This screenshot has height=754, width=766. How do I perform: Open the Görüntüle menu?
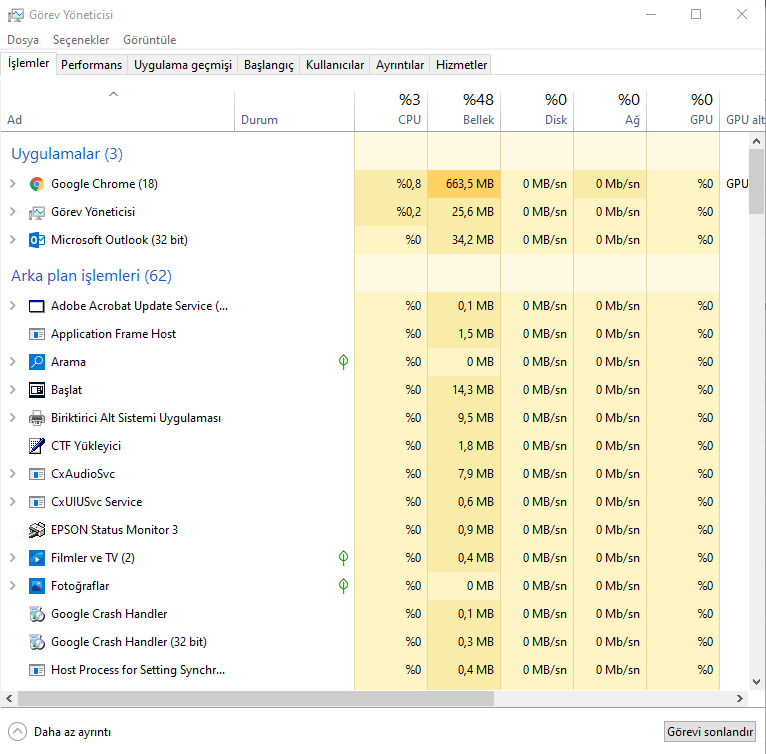(149, 40)
